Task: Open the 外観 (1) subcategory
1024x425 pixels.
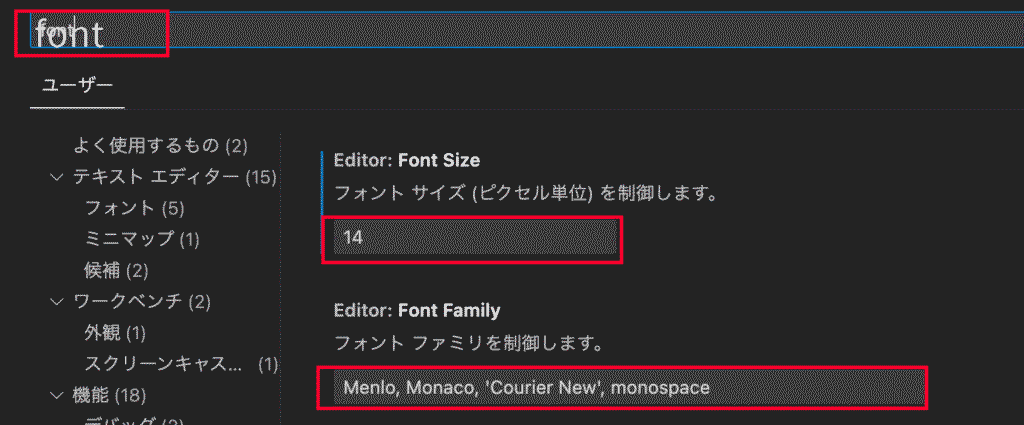Action: point(115,332)
